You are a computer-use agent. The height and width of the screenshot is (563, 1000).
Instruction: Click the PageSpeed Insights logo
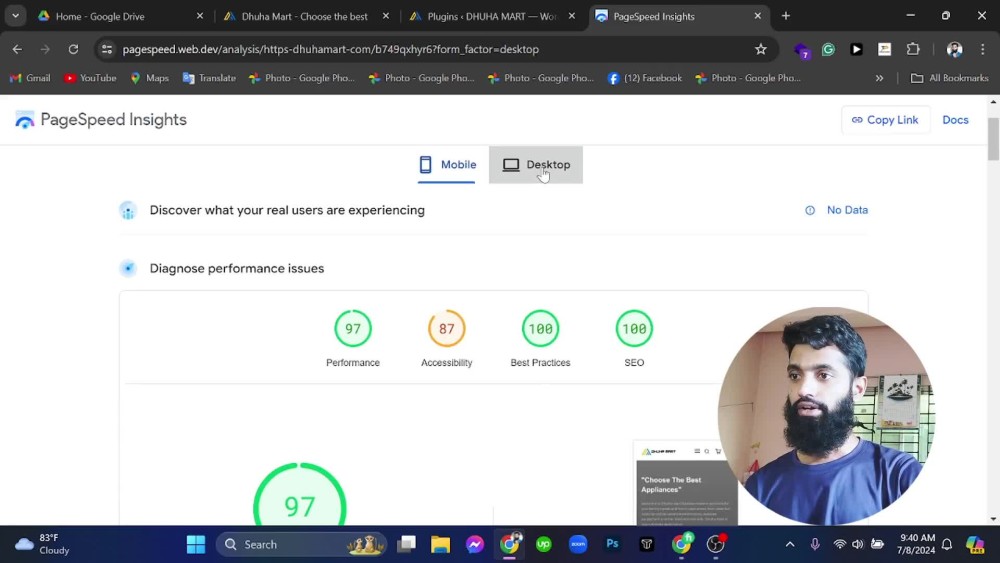coord(101,120)
